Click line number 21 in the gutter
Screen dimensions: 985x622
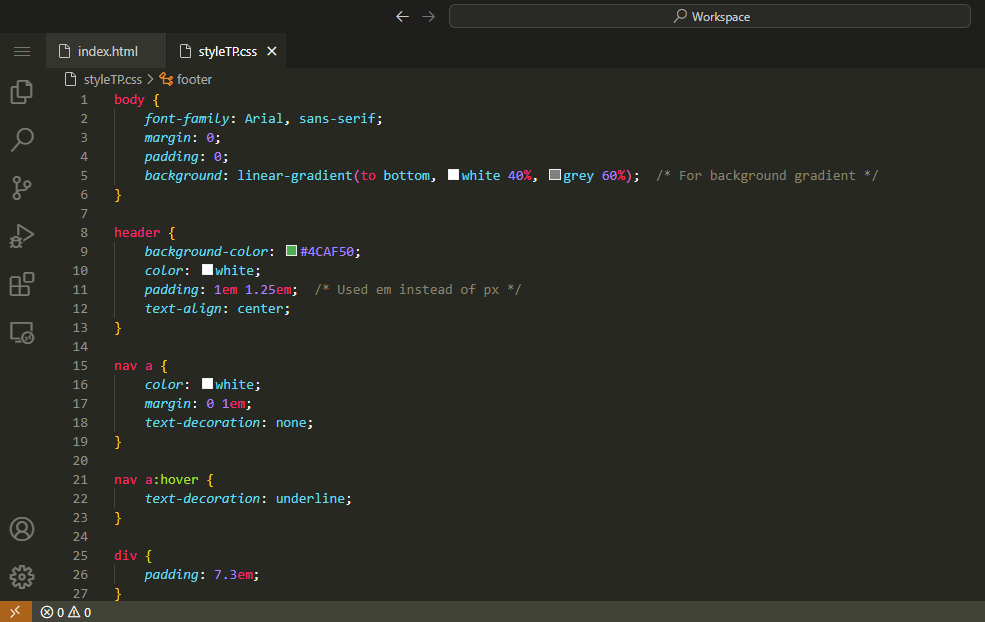80,479
